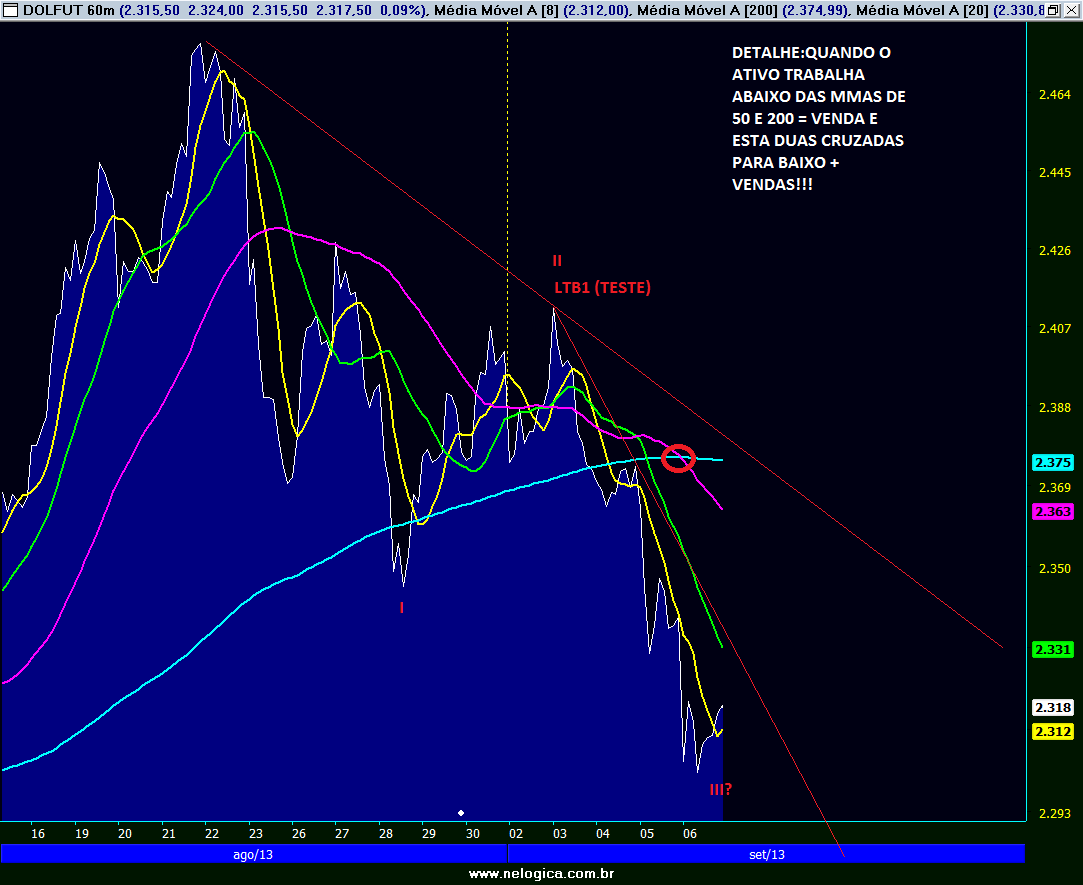Screen dimensions: 1083x885
Task: Click the date label 19 on the time axis
Action: pos(82,833)
